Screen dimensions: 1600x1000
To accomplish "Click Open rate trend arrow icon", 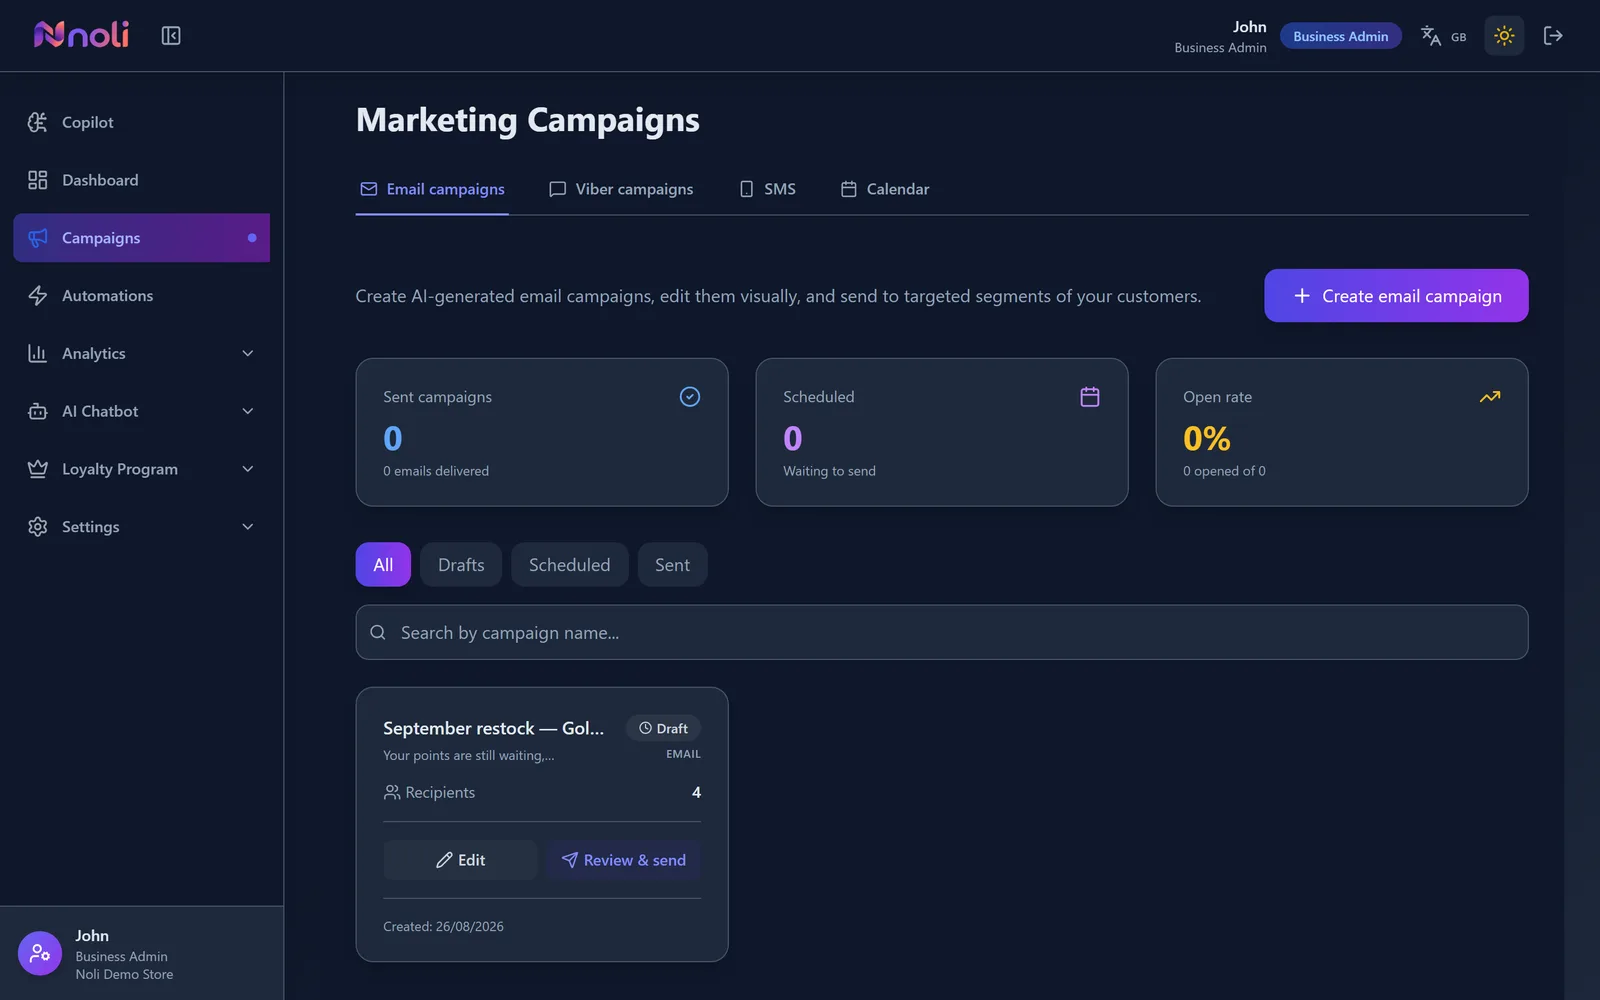I will click(1490, 397).
